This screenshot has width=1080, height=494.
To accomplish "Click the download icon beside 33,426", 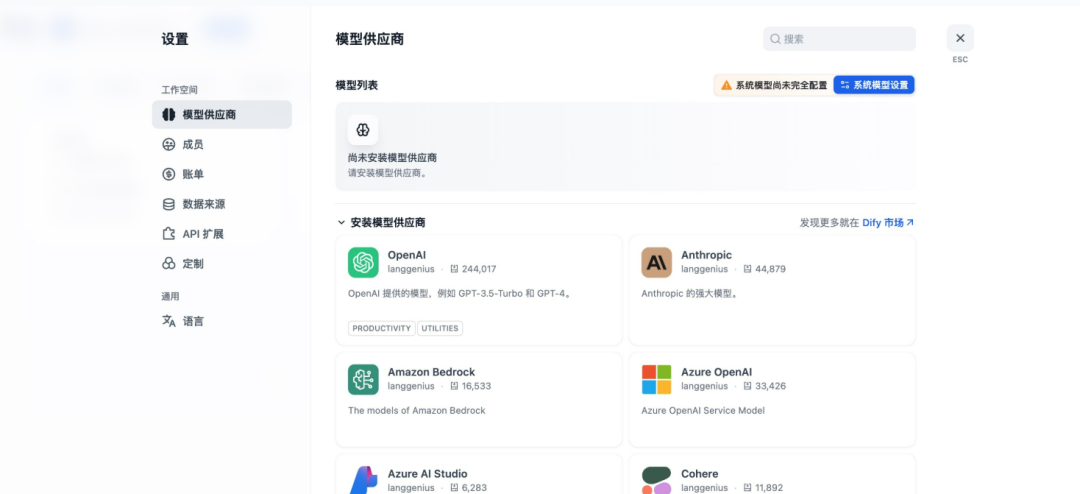I will (748, 387).
